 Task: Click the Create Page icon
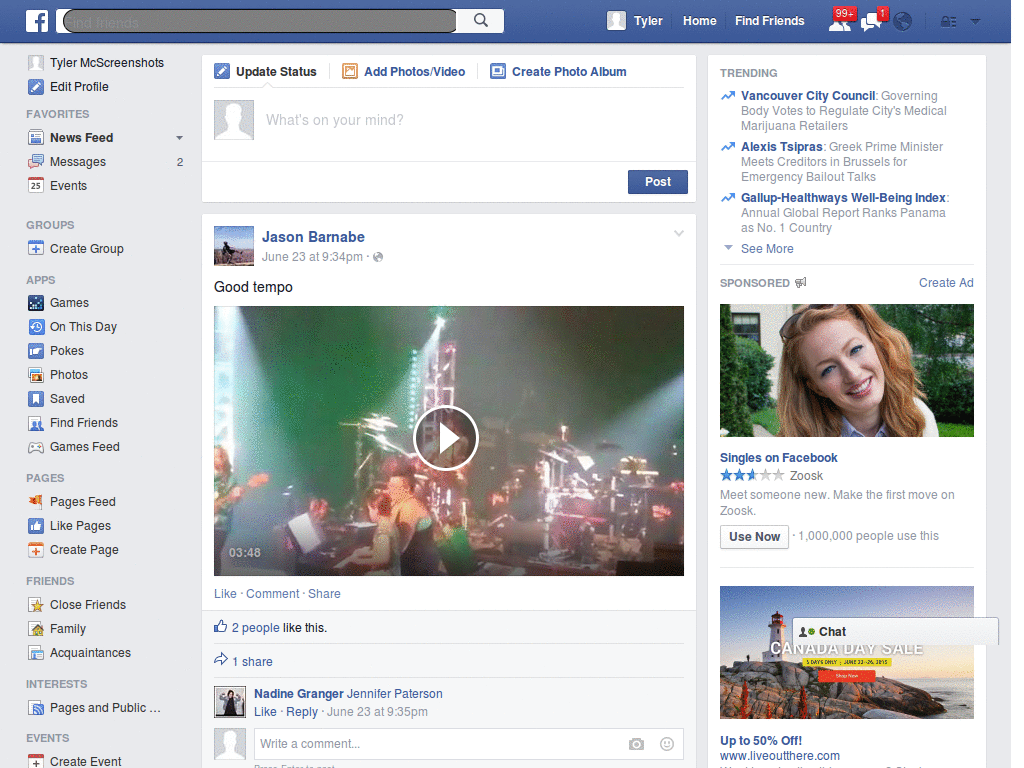tap(36, 550)
